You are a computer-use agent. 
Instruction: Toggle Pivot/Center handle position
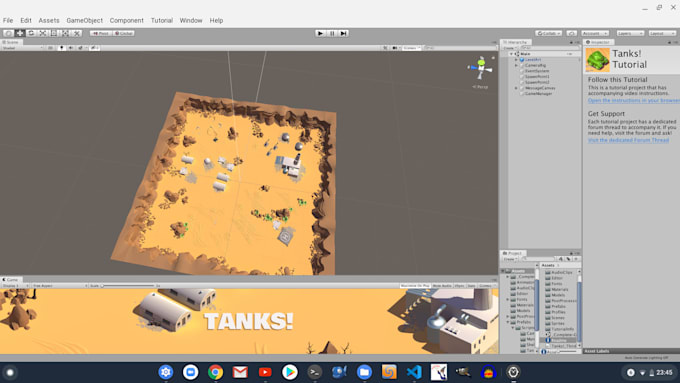tap(101, 33)
